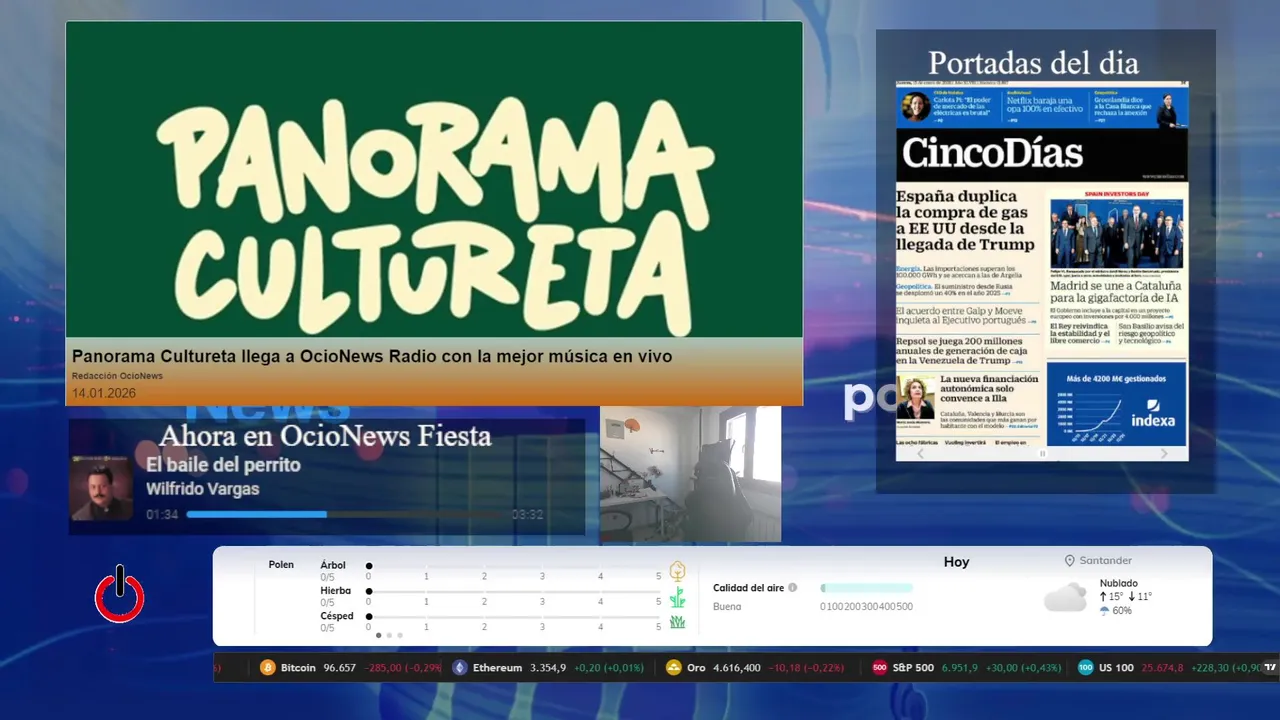This screenshot has height=720, width=1280.
Task: Click the Ethereum diamond icon in ticker
Action: [x=460, y=668]
